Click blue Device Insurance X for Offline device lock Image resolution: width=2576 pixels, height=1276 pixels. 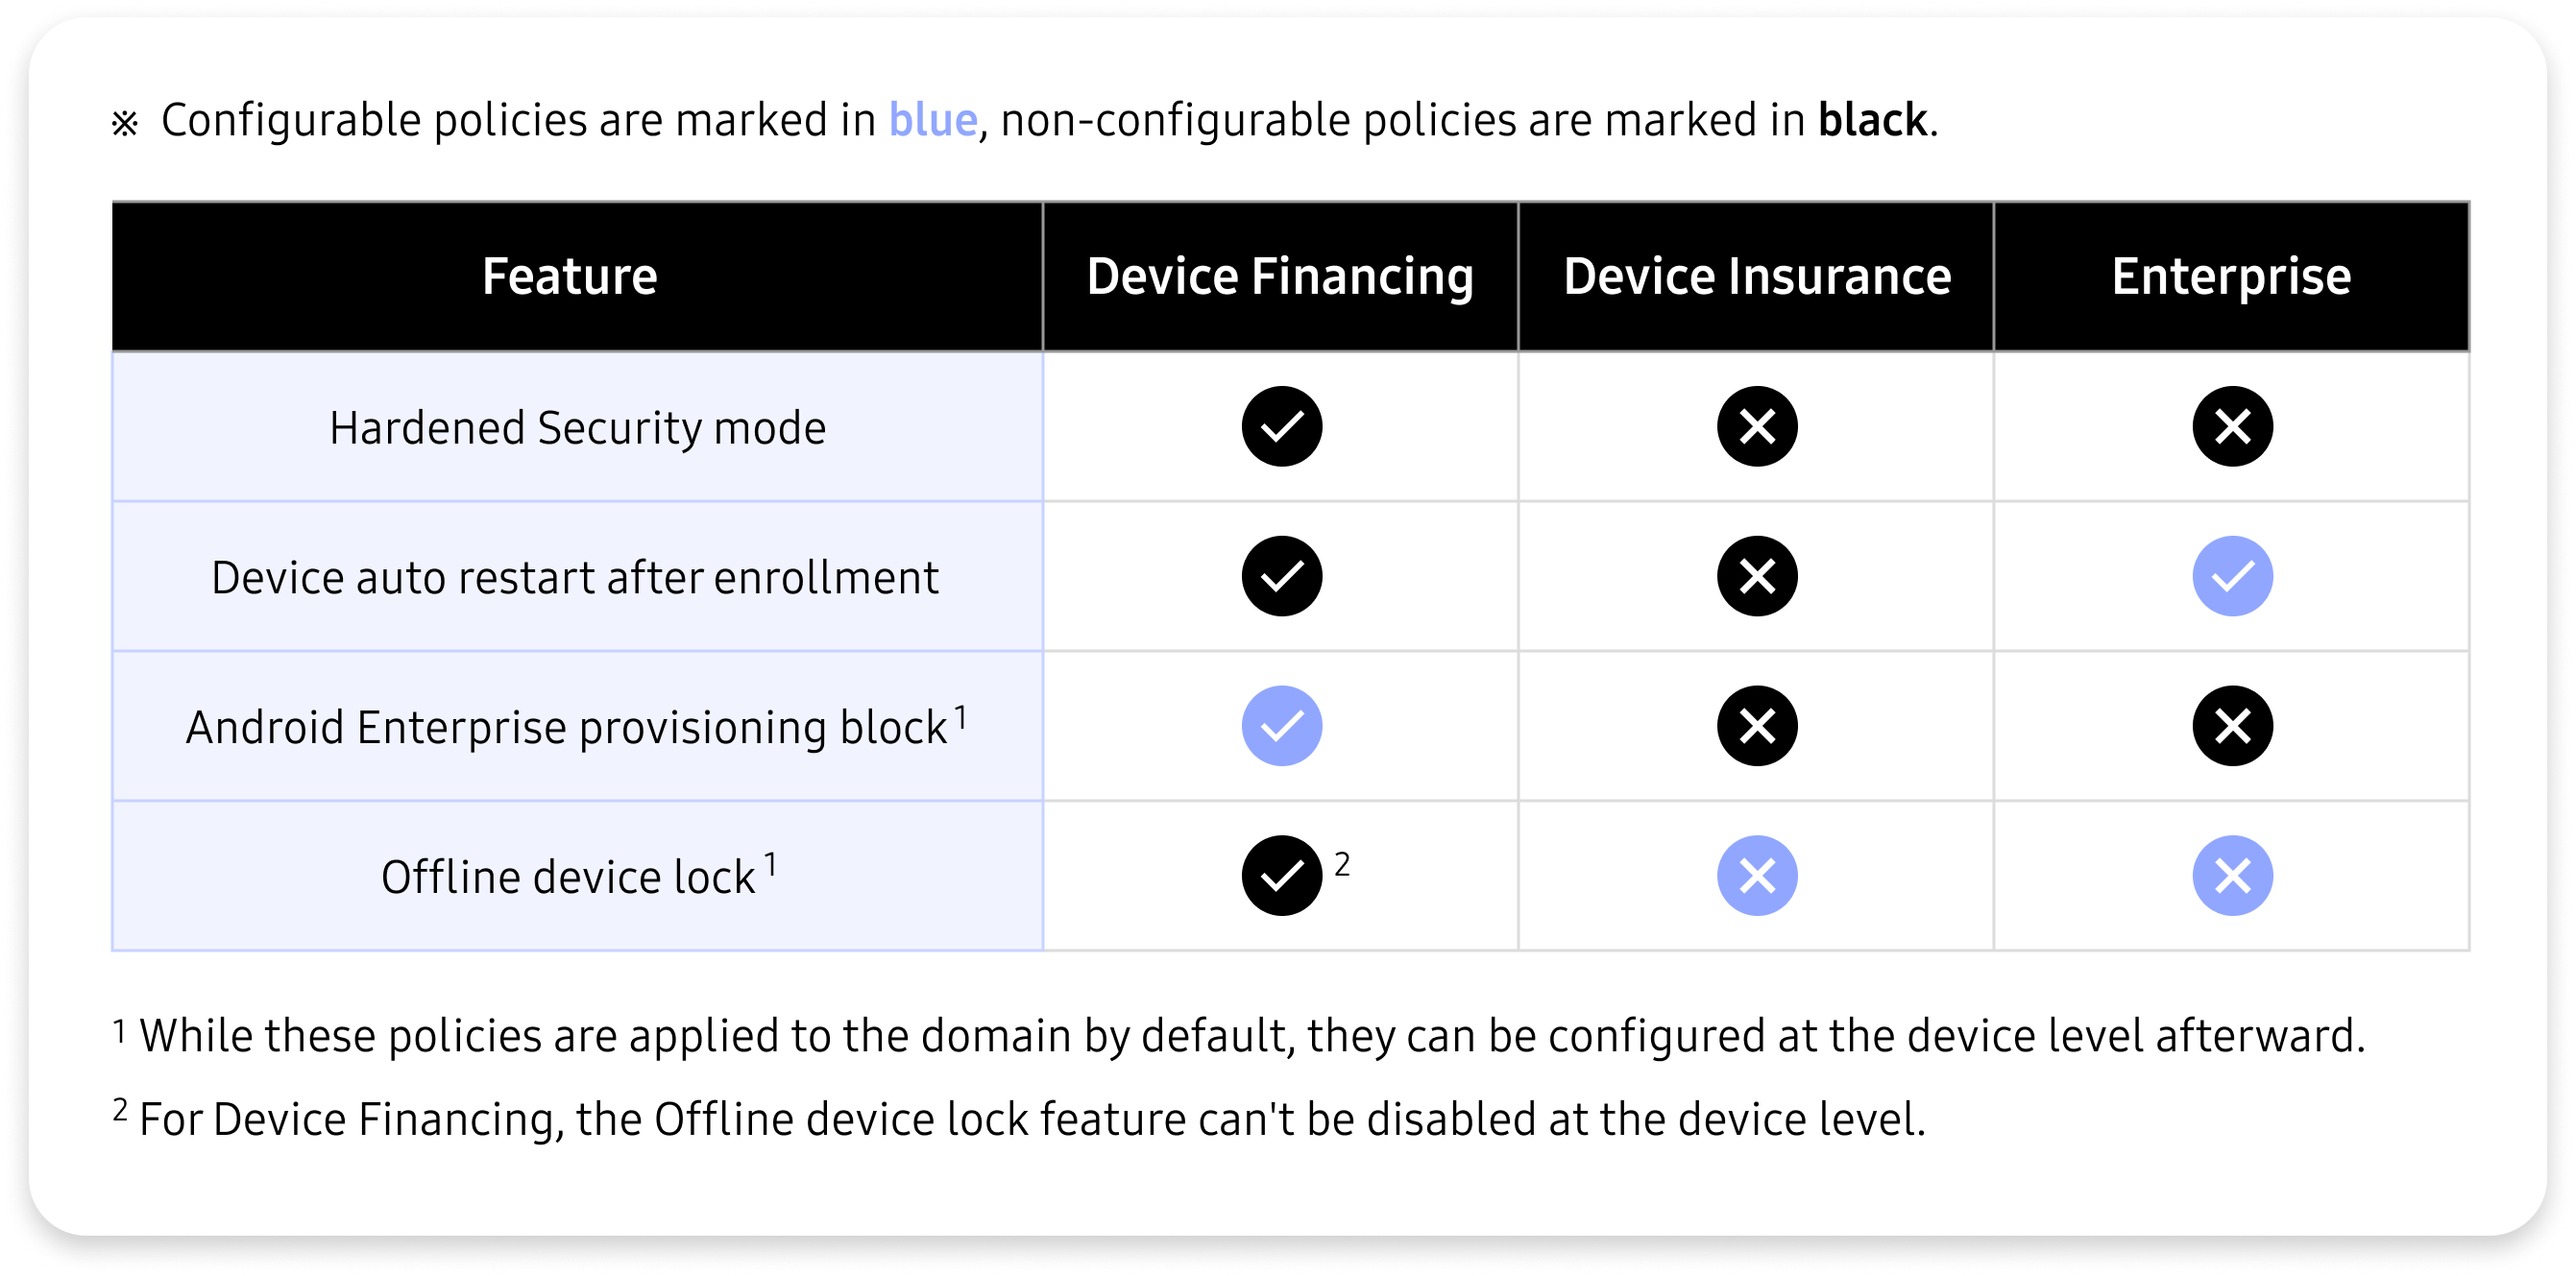[1757, 876]
